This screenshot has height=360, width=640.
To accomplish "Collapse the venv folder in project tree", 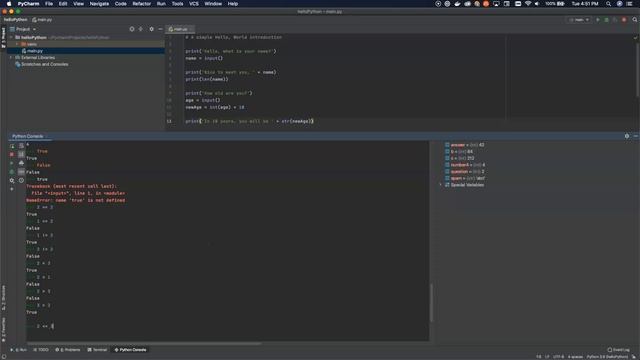I will click(x=17, y=44).
